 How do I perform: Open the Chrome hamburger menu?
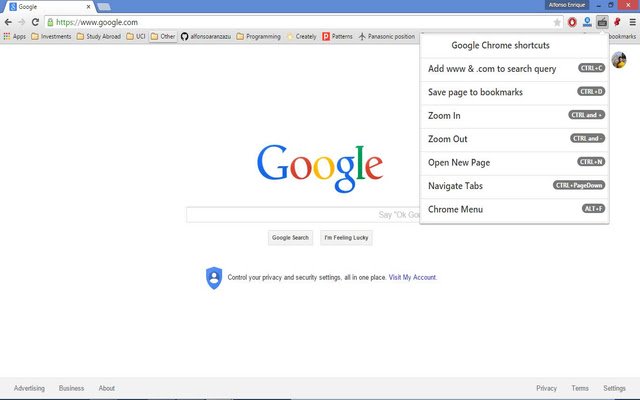632,22
